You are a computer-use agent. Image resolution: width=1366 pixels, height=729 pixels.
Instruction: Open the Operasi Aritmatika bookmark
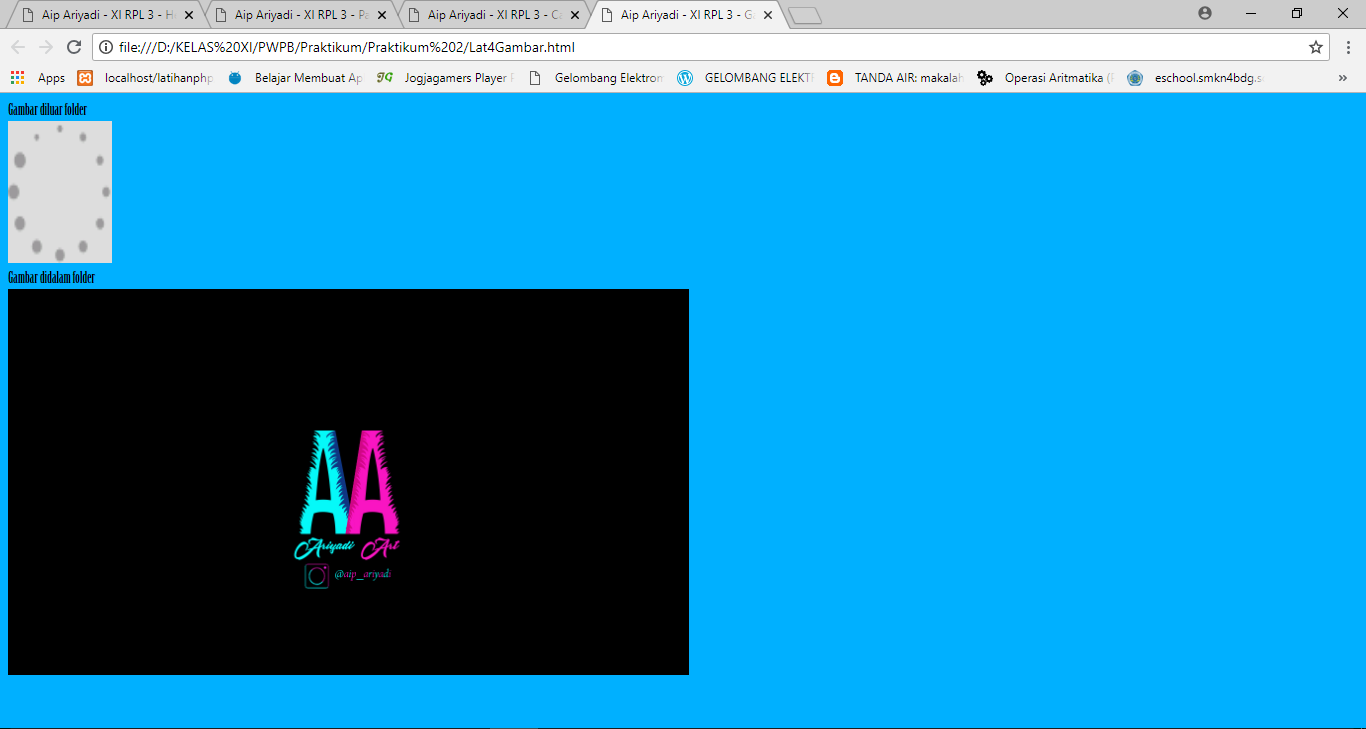point(1045,78)
